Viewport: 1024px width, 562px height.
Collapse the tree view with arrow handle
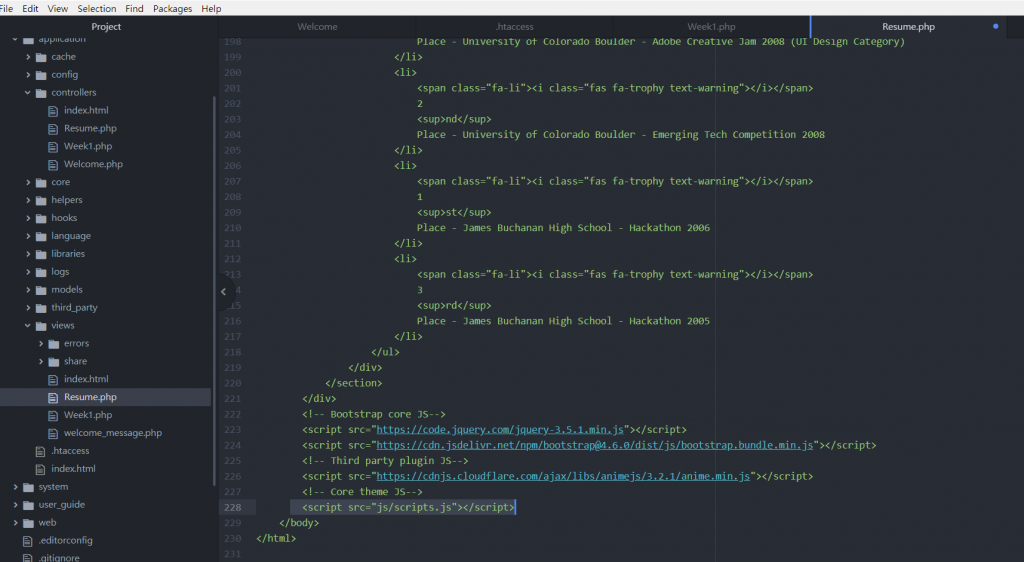pos(224,292)
